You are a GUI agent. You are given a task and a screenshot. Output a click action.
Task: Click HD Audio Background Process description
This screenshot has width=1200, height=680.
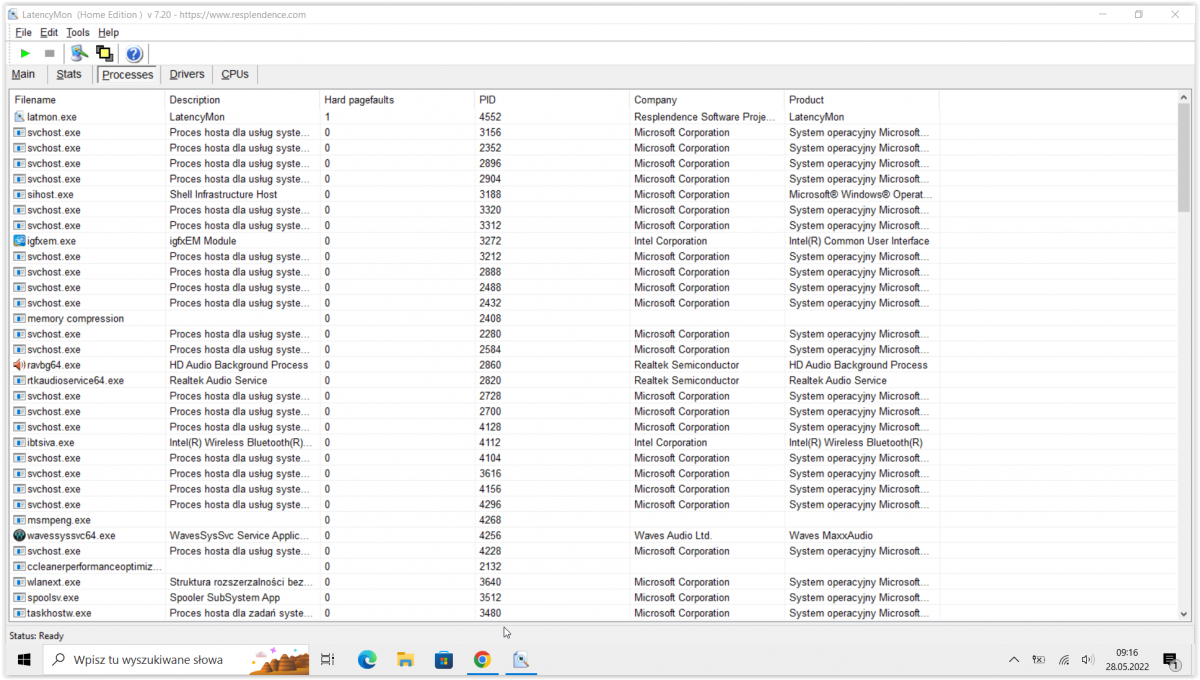(x=239, y=365)
